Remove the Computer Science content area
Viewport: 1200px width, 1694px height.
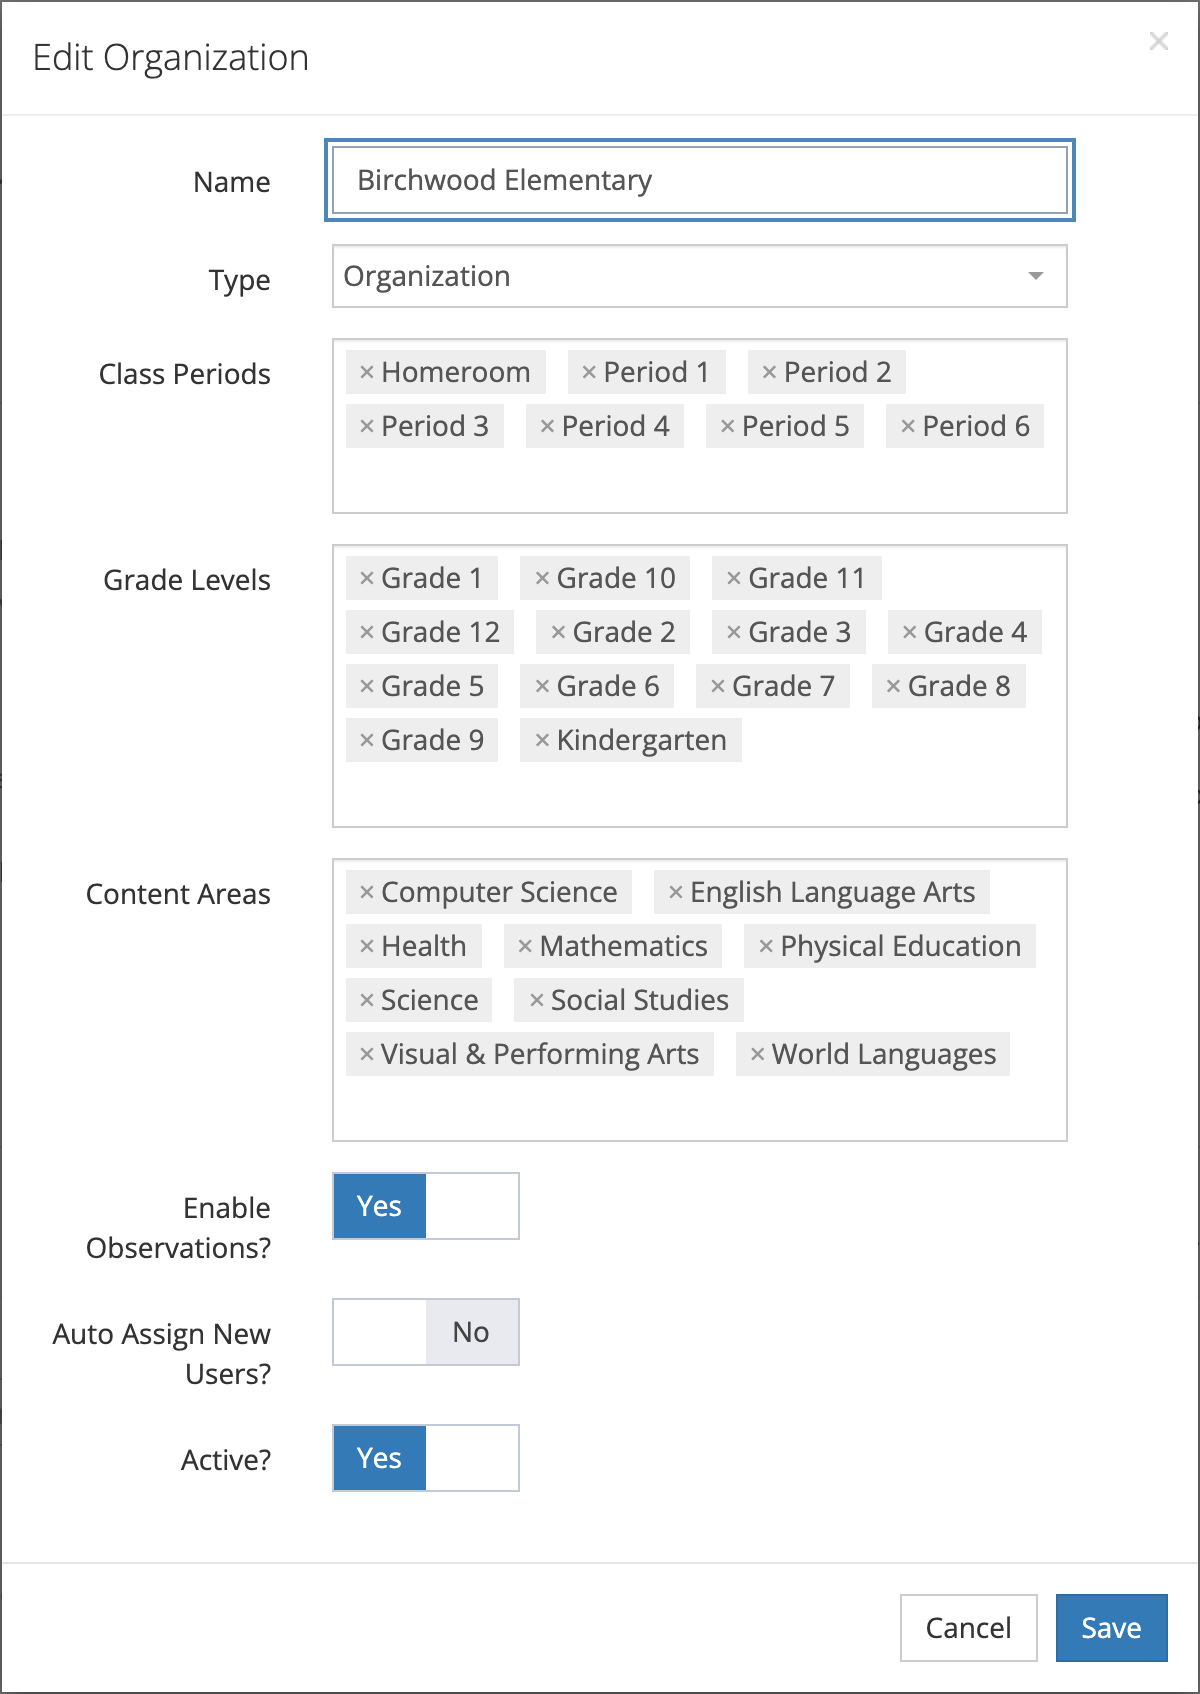[x=367, y=893]
